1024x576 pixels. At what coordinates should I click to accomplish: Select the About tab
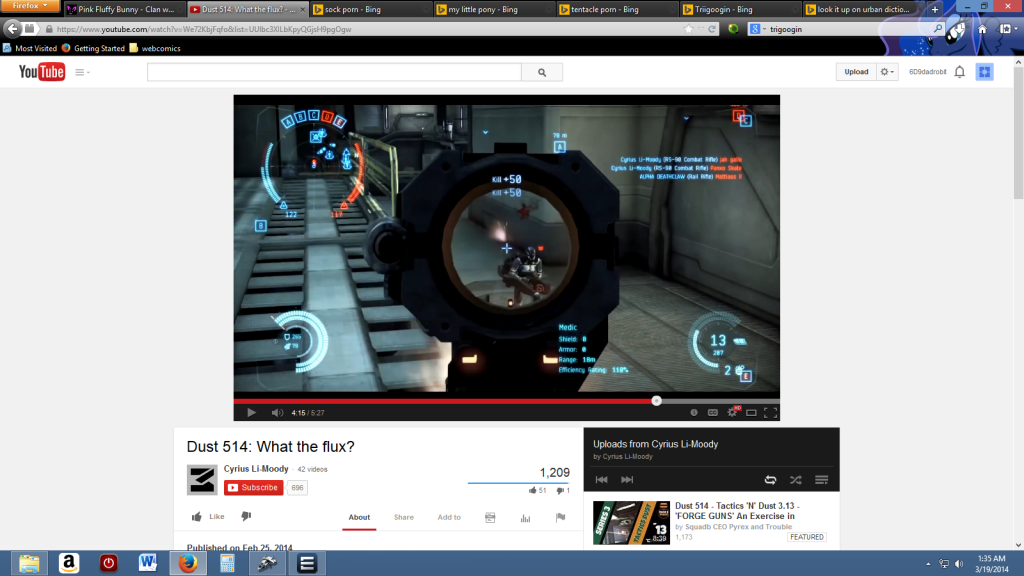(359, 517)
